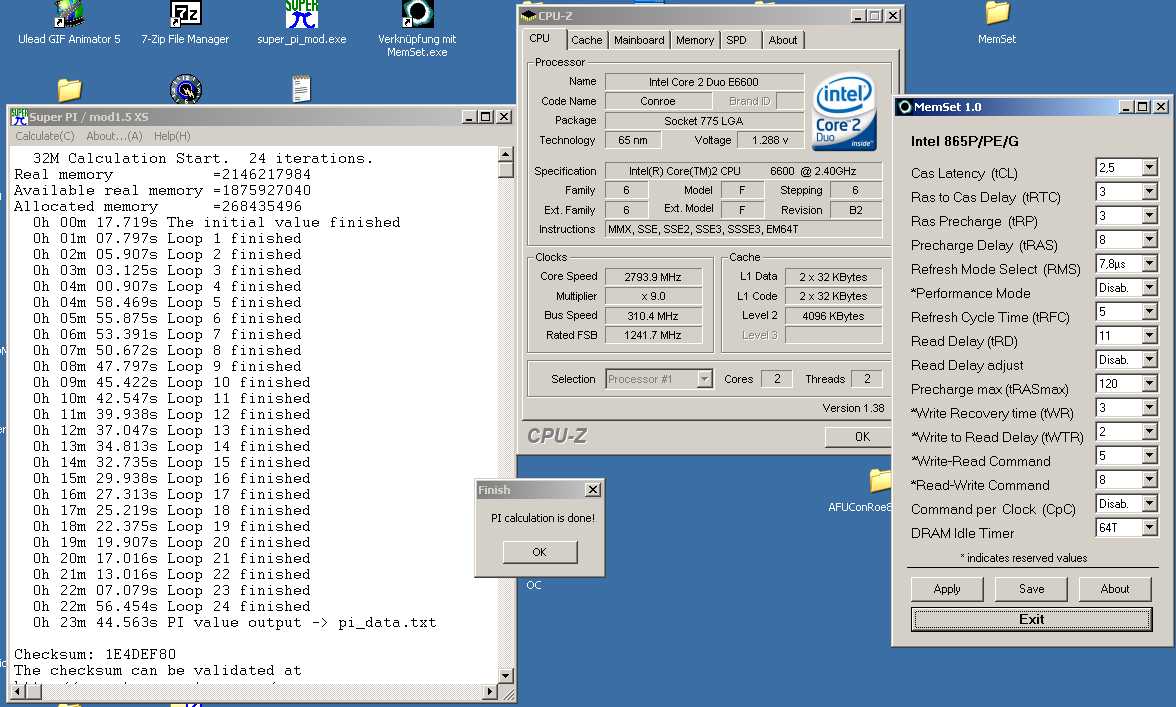This screenshot has width=1176, height=707.
Task: Open 7-Zip File Manager desktop shortcut
Action: click(185, 13)
